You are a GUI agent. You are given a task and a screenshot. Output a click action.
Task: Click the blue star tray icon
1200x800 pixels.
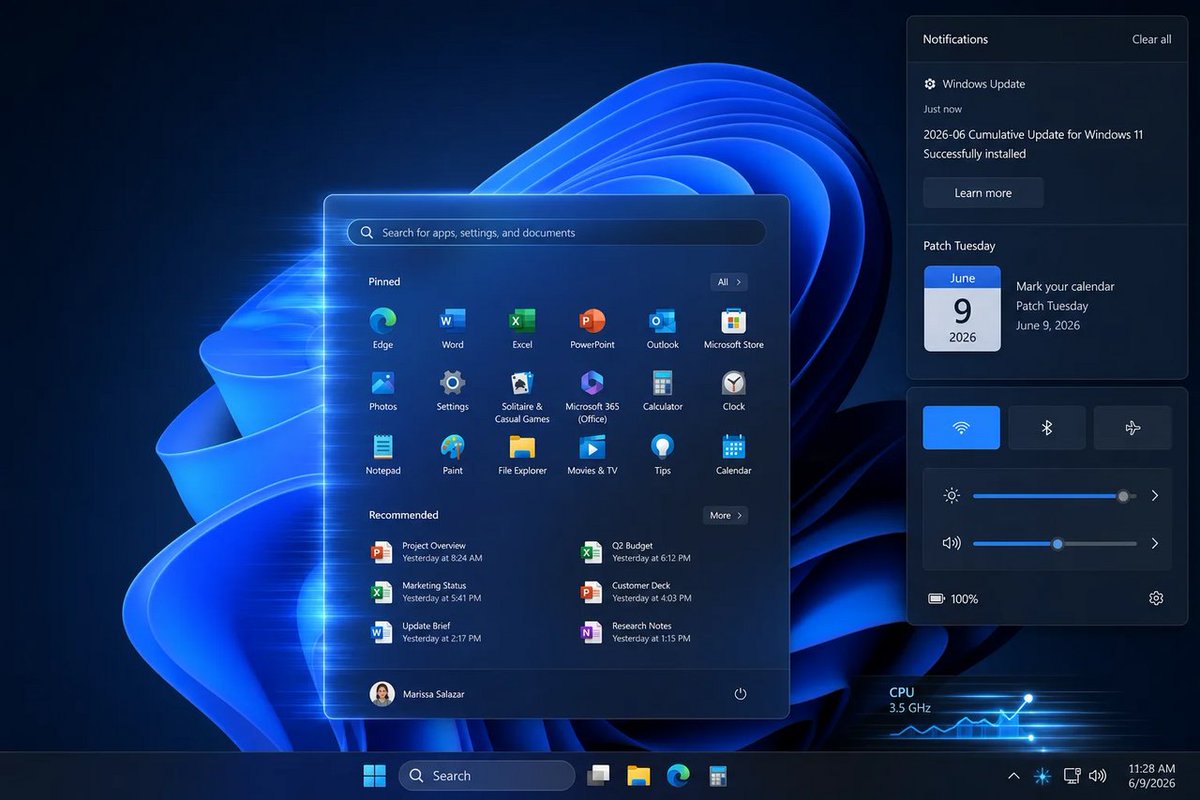coord(1042,775)
